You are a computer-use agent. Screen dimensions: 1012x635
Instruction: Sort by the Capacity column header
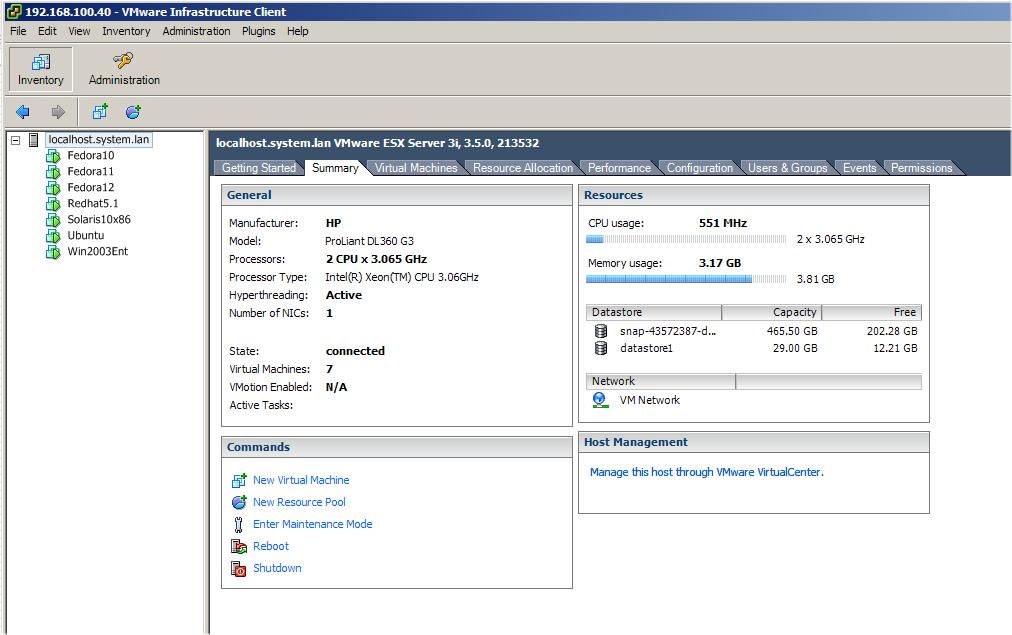pyautogui.click(x=771, y=312)
